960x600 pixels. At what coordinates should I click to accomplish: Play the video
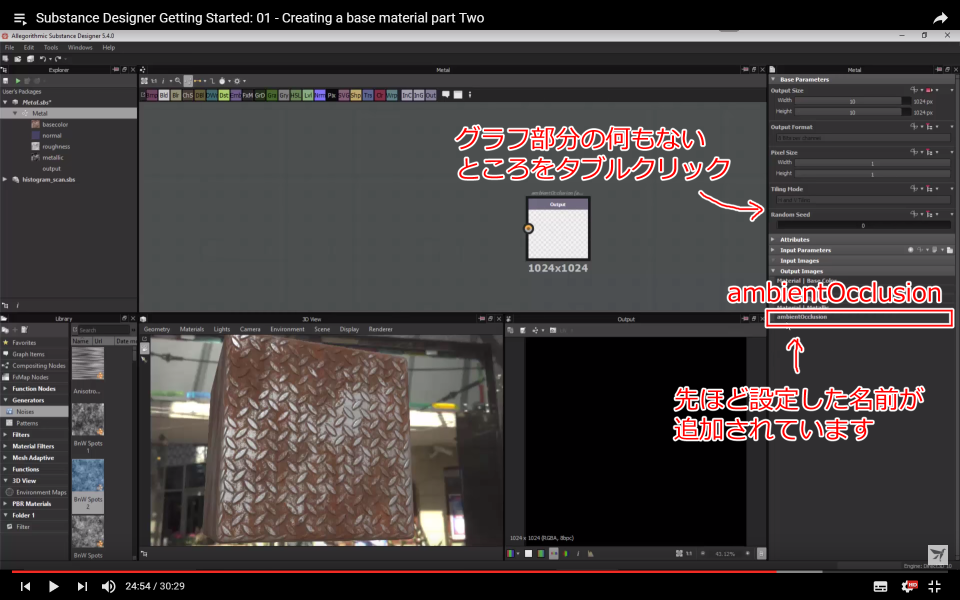pos(53,587)
